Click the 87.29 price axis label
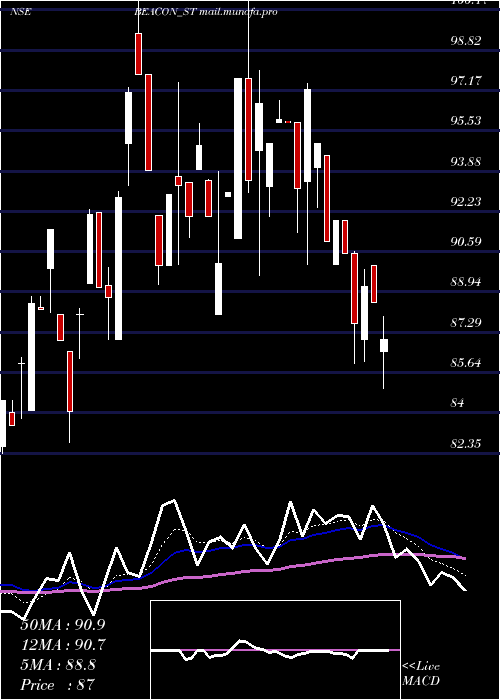This screenshot has height=700, width=500. 466,322
